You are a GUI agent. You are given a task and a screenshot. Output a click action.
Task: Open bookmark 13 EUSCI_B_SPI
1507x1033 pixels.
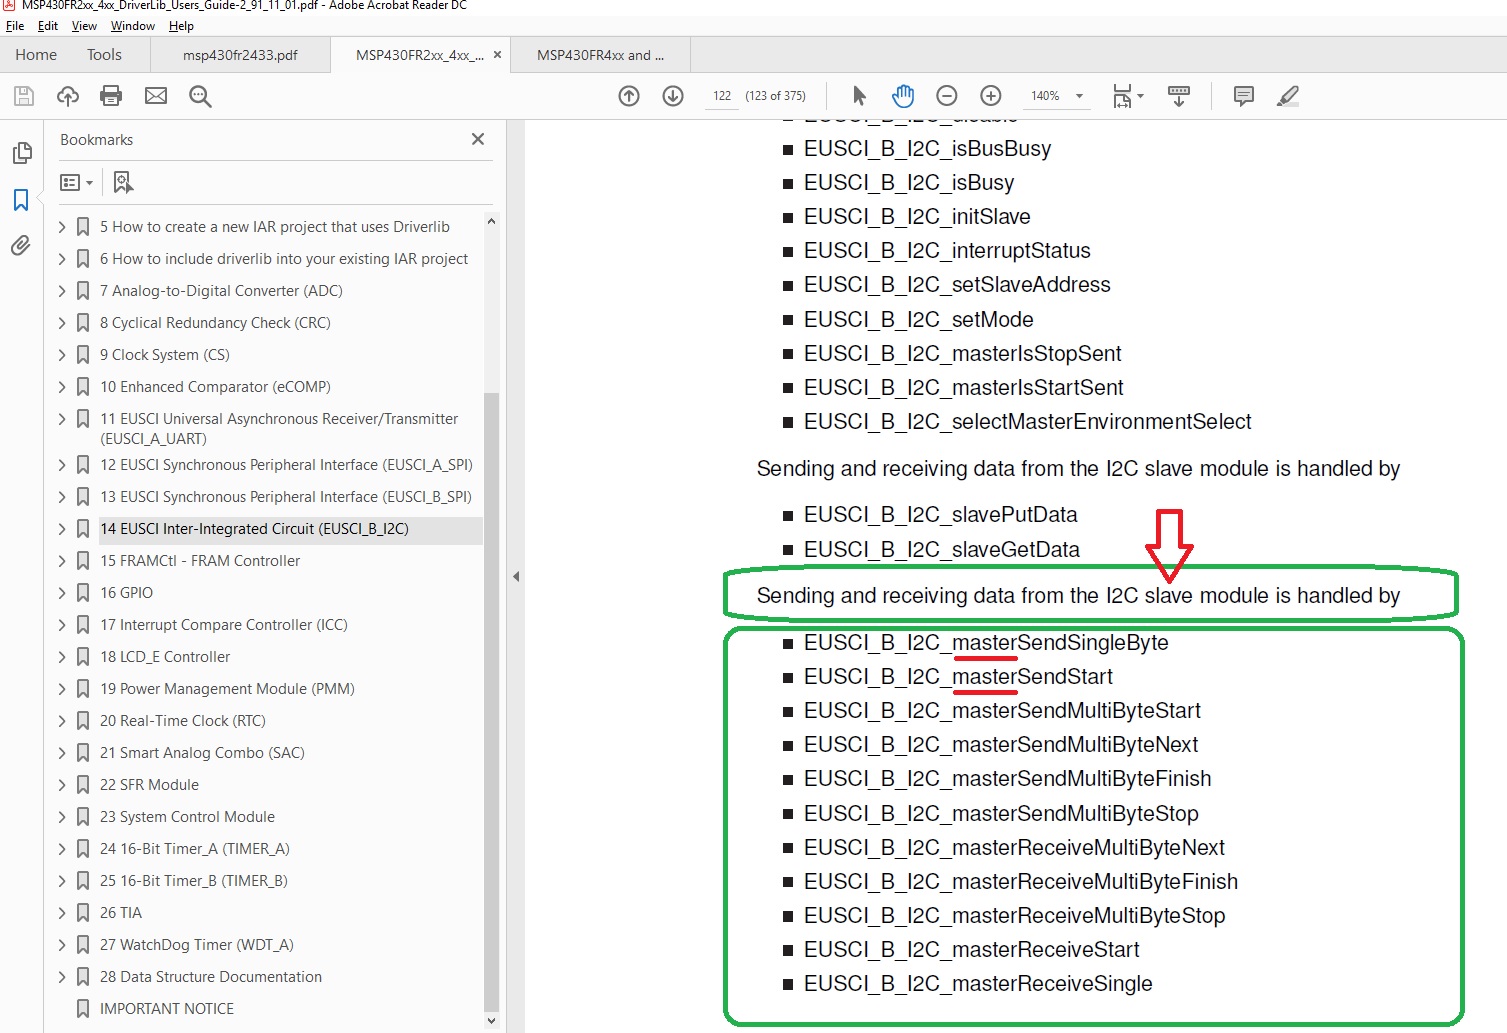coord(286,497)
